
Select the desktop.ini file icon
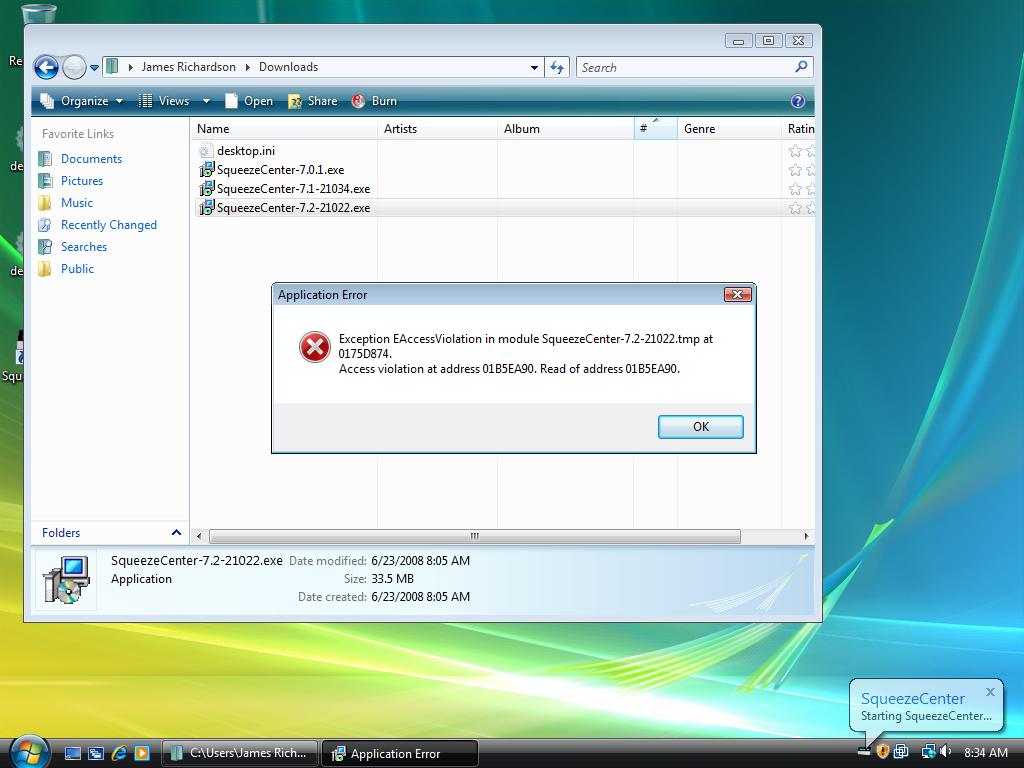(x=207, y=151)
